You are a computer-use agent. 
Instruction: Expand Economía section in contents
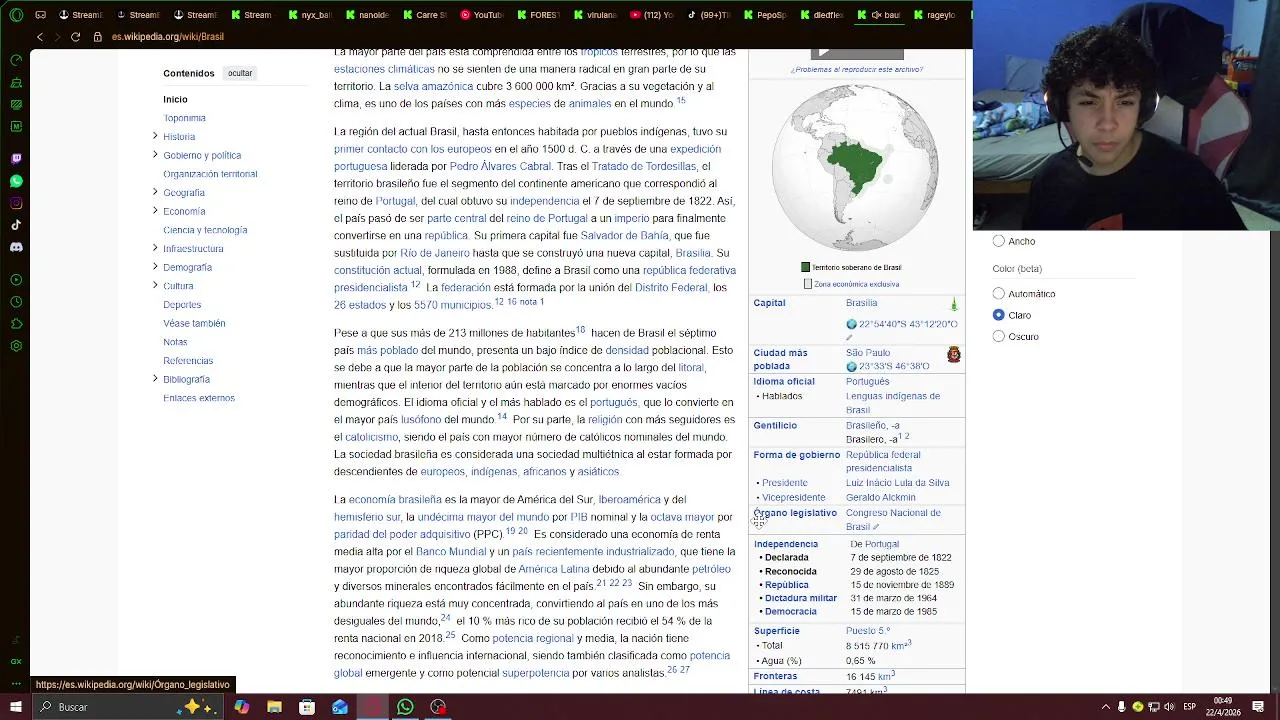[155, 211]
